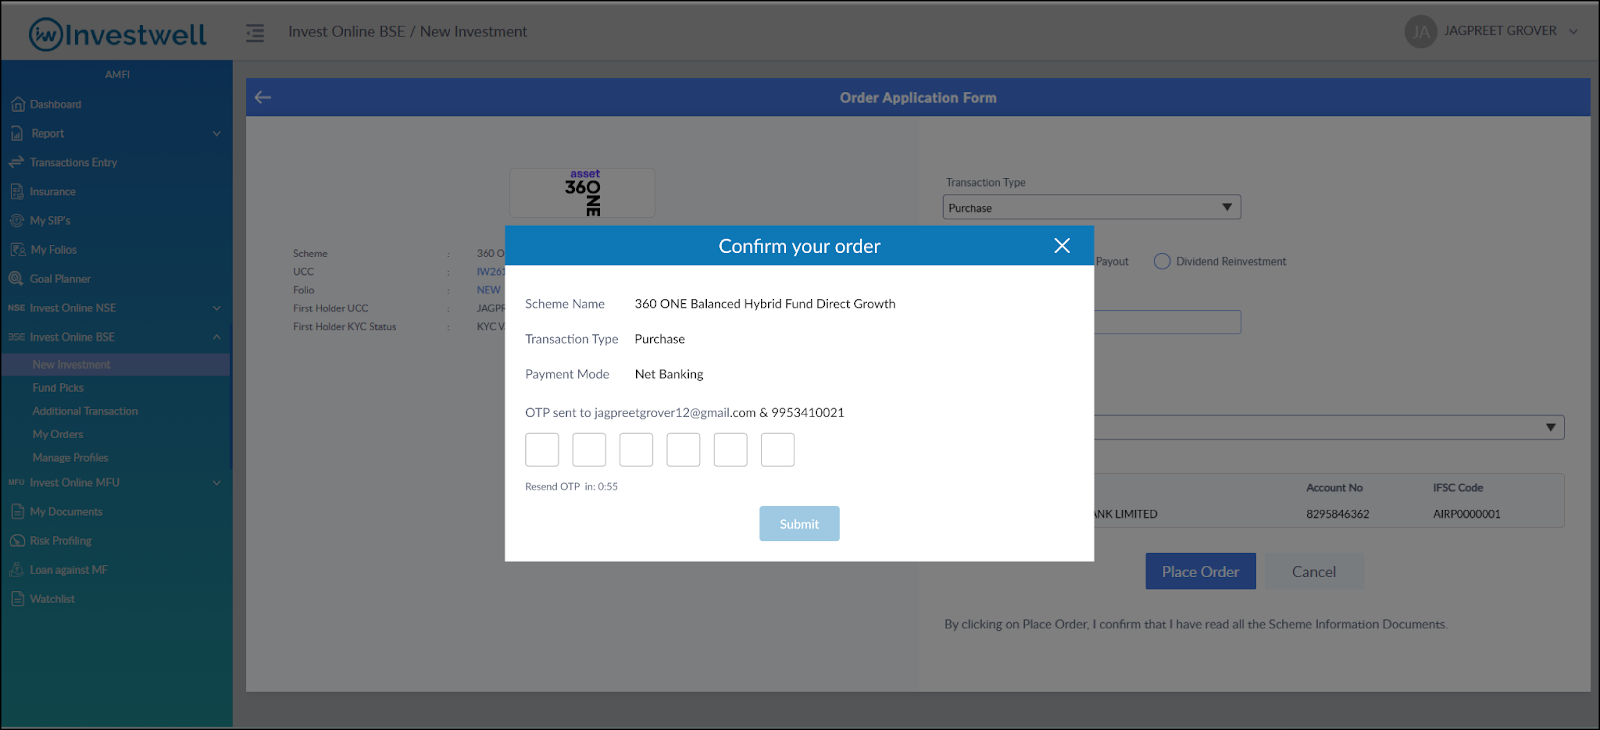Image resolution: width=1600 pixels, height=730 pixels.
Task: Click the Transactions Entry arrows icon
Action: [17, 162]
